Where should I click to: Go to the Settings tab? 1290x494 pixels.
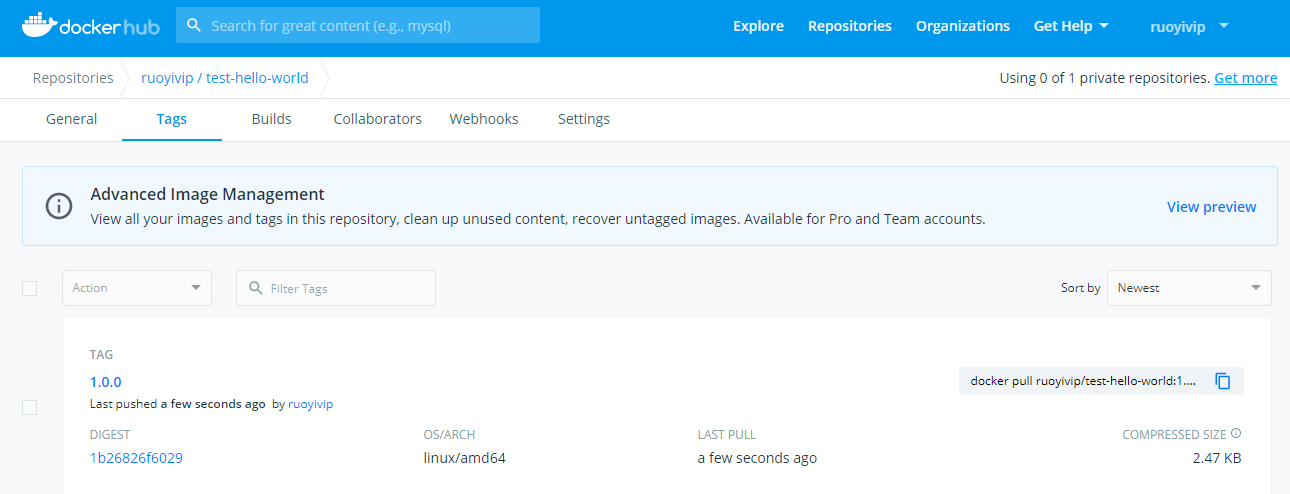click(583, 119)
